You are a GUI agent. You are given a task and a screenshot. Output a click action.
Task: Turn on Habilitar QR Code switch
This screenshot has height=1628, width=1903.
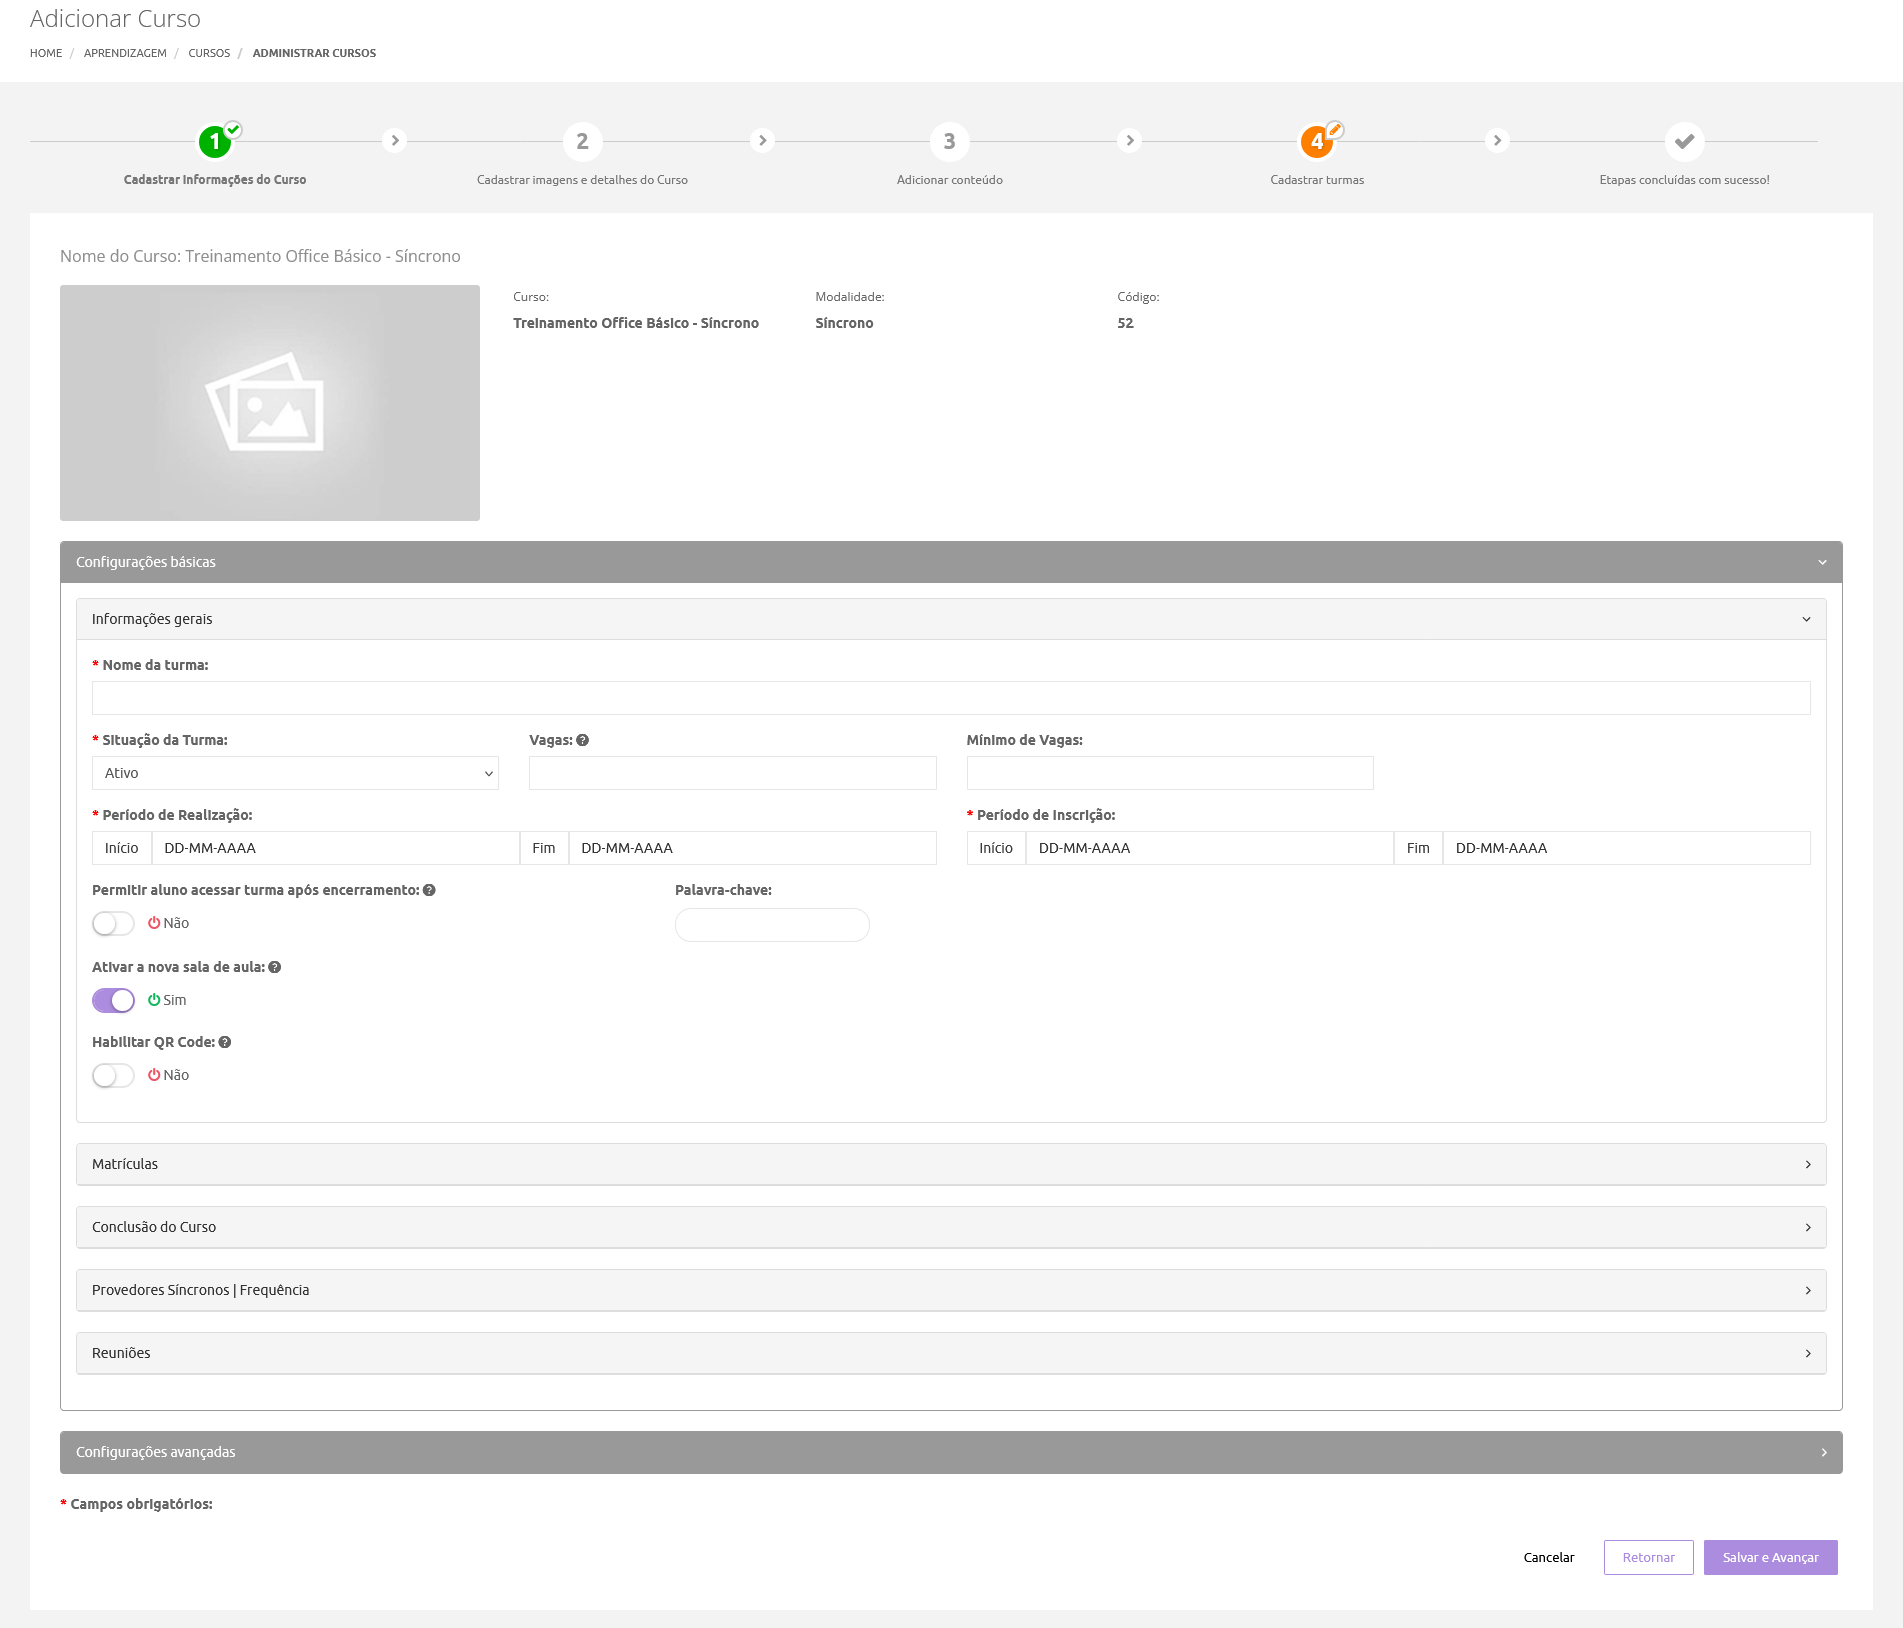113,1075
